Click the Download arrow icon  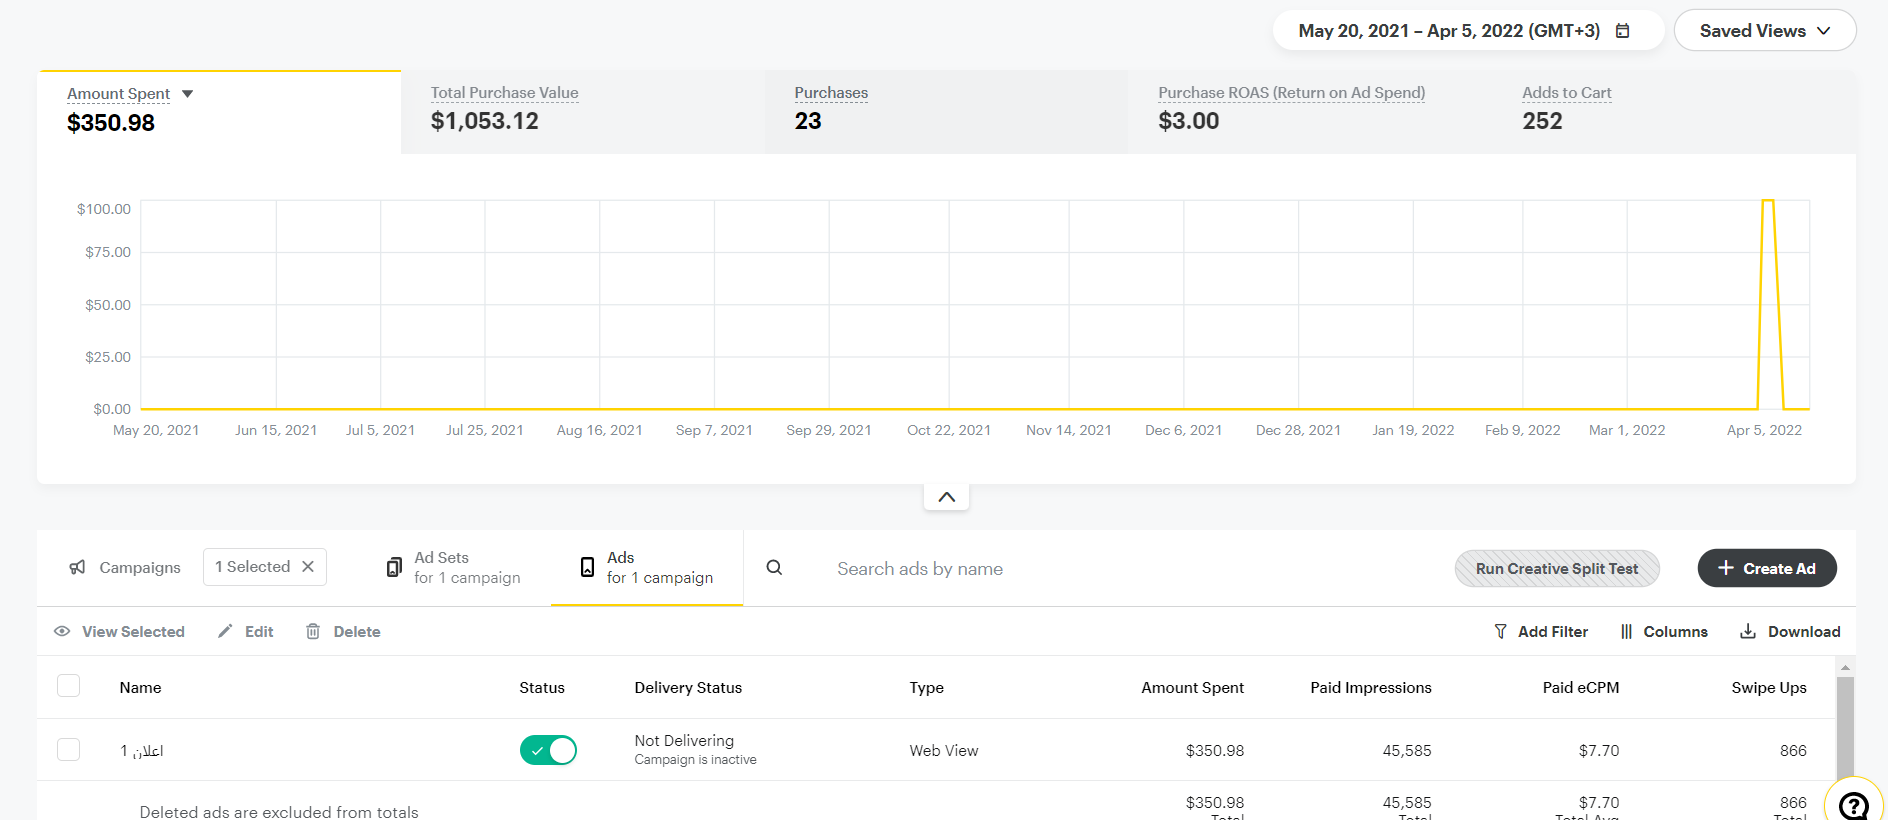point(1748,631)
